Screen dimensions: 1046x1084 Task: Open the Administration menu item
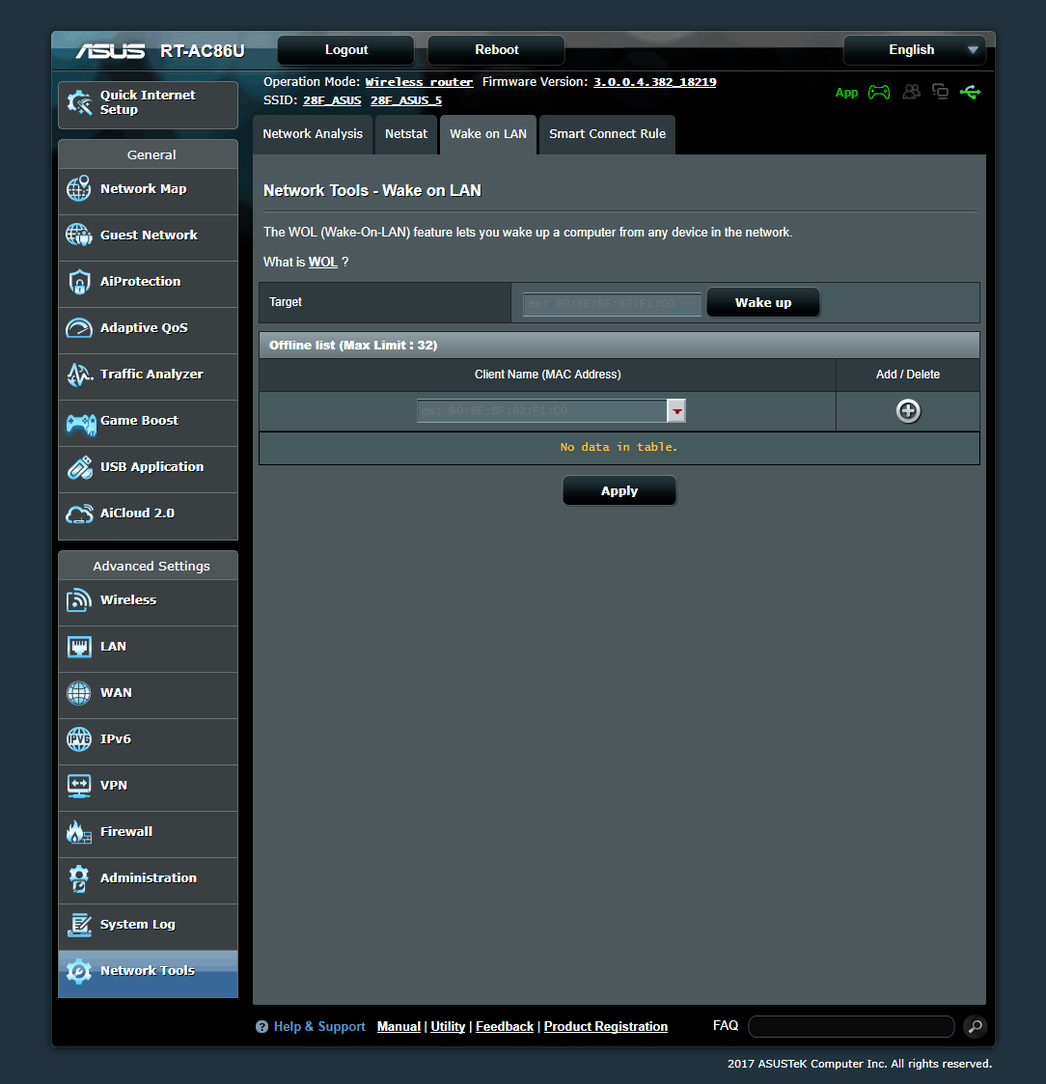click(x=148, y=878)
